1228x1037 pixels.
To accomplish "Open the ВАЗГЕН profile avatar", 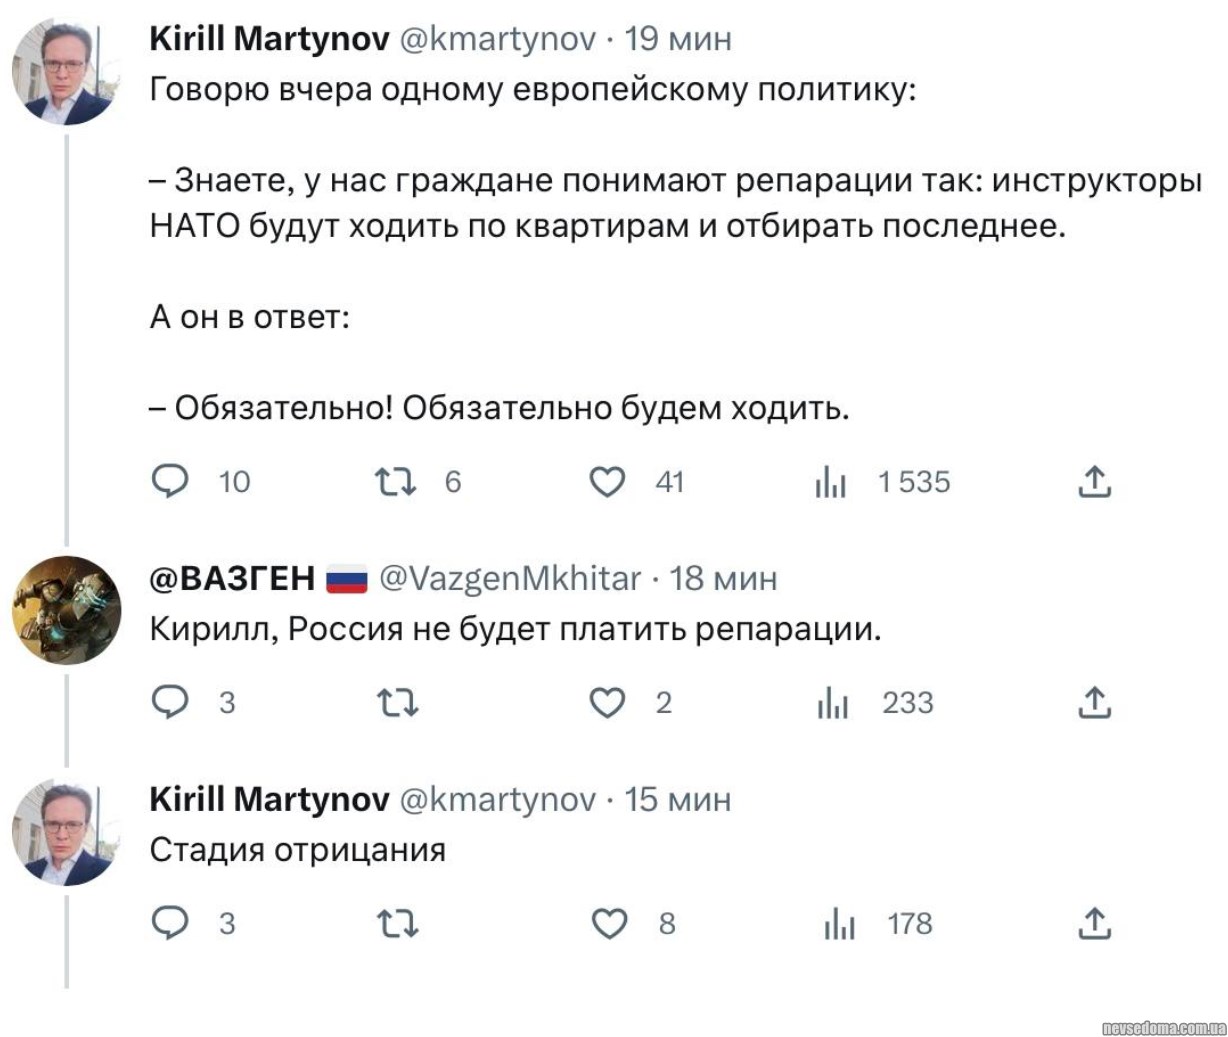I will coord(66,610).
